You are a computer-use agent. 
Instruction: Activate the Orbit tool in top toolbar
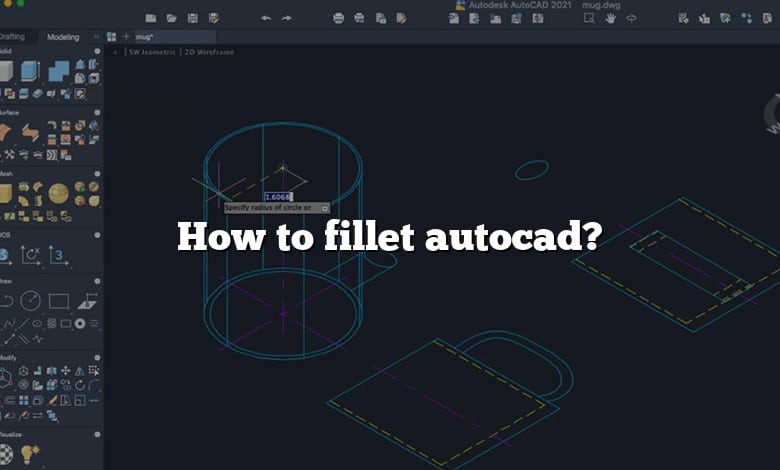point(631,18)
